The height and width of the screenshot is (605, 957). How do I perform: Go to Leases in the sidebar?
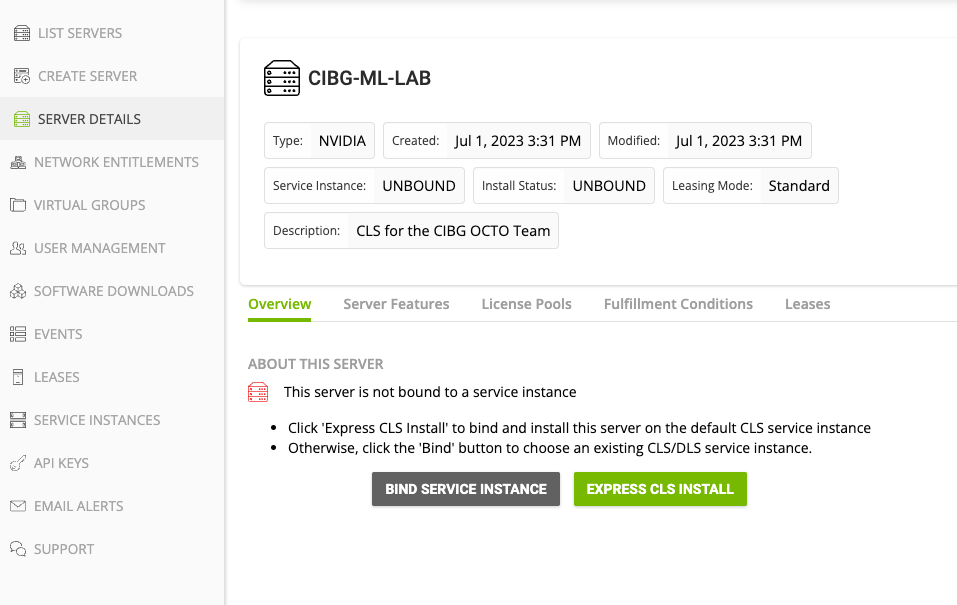(x=56, y=377)
